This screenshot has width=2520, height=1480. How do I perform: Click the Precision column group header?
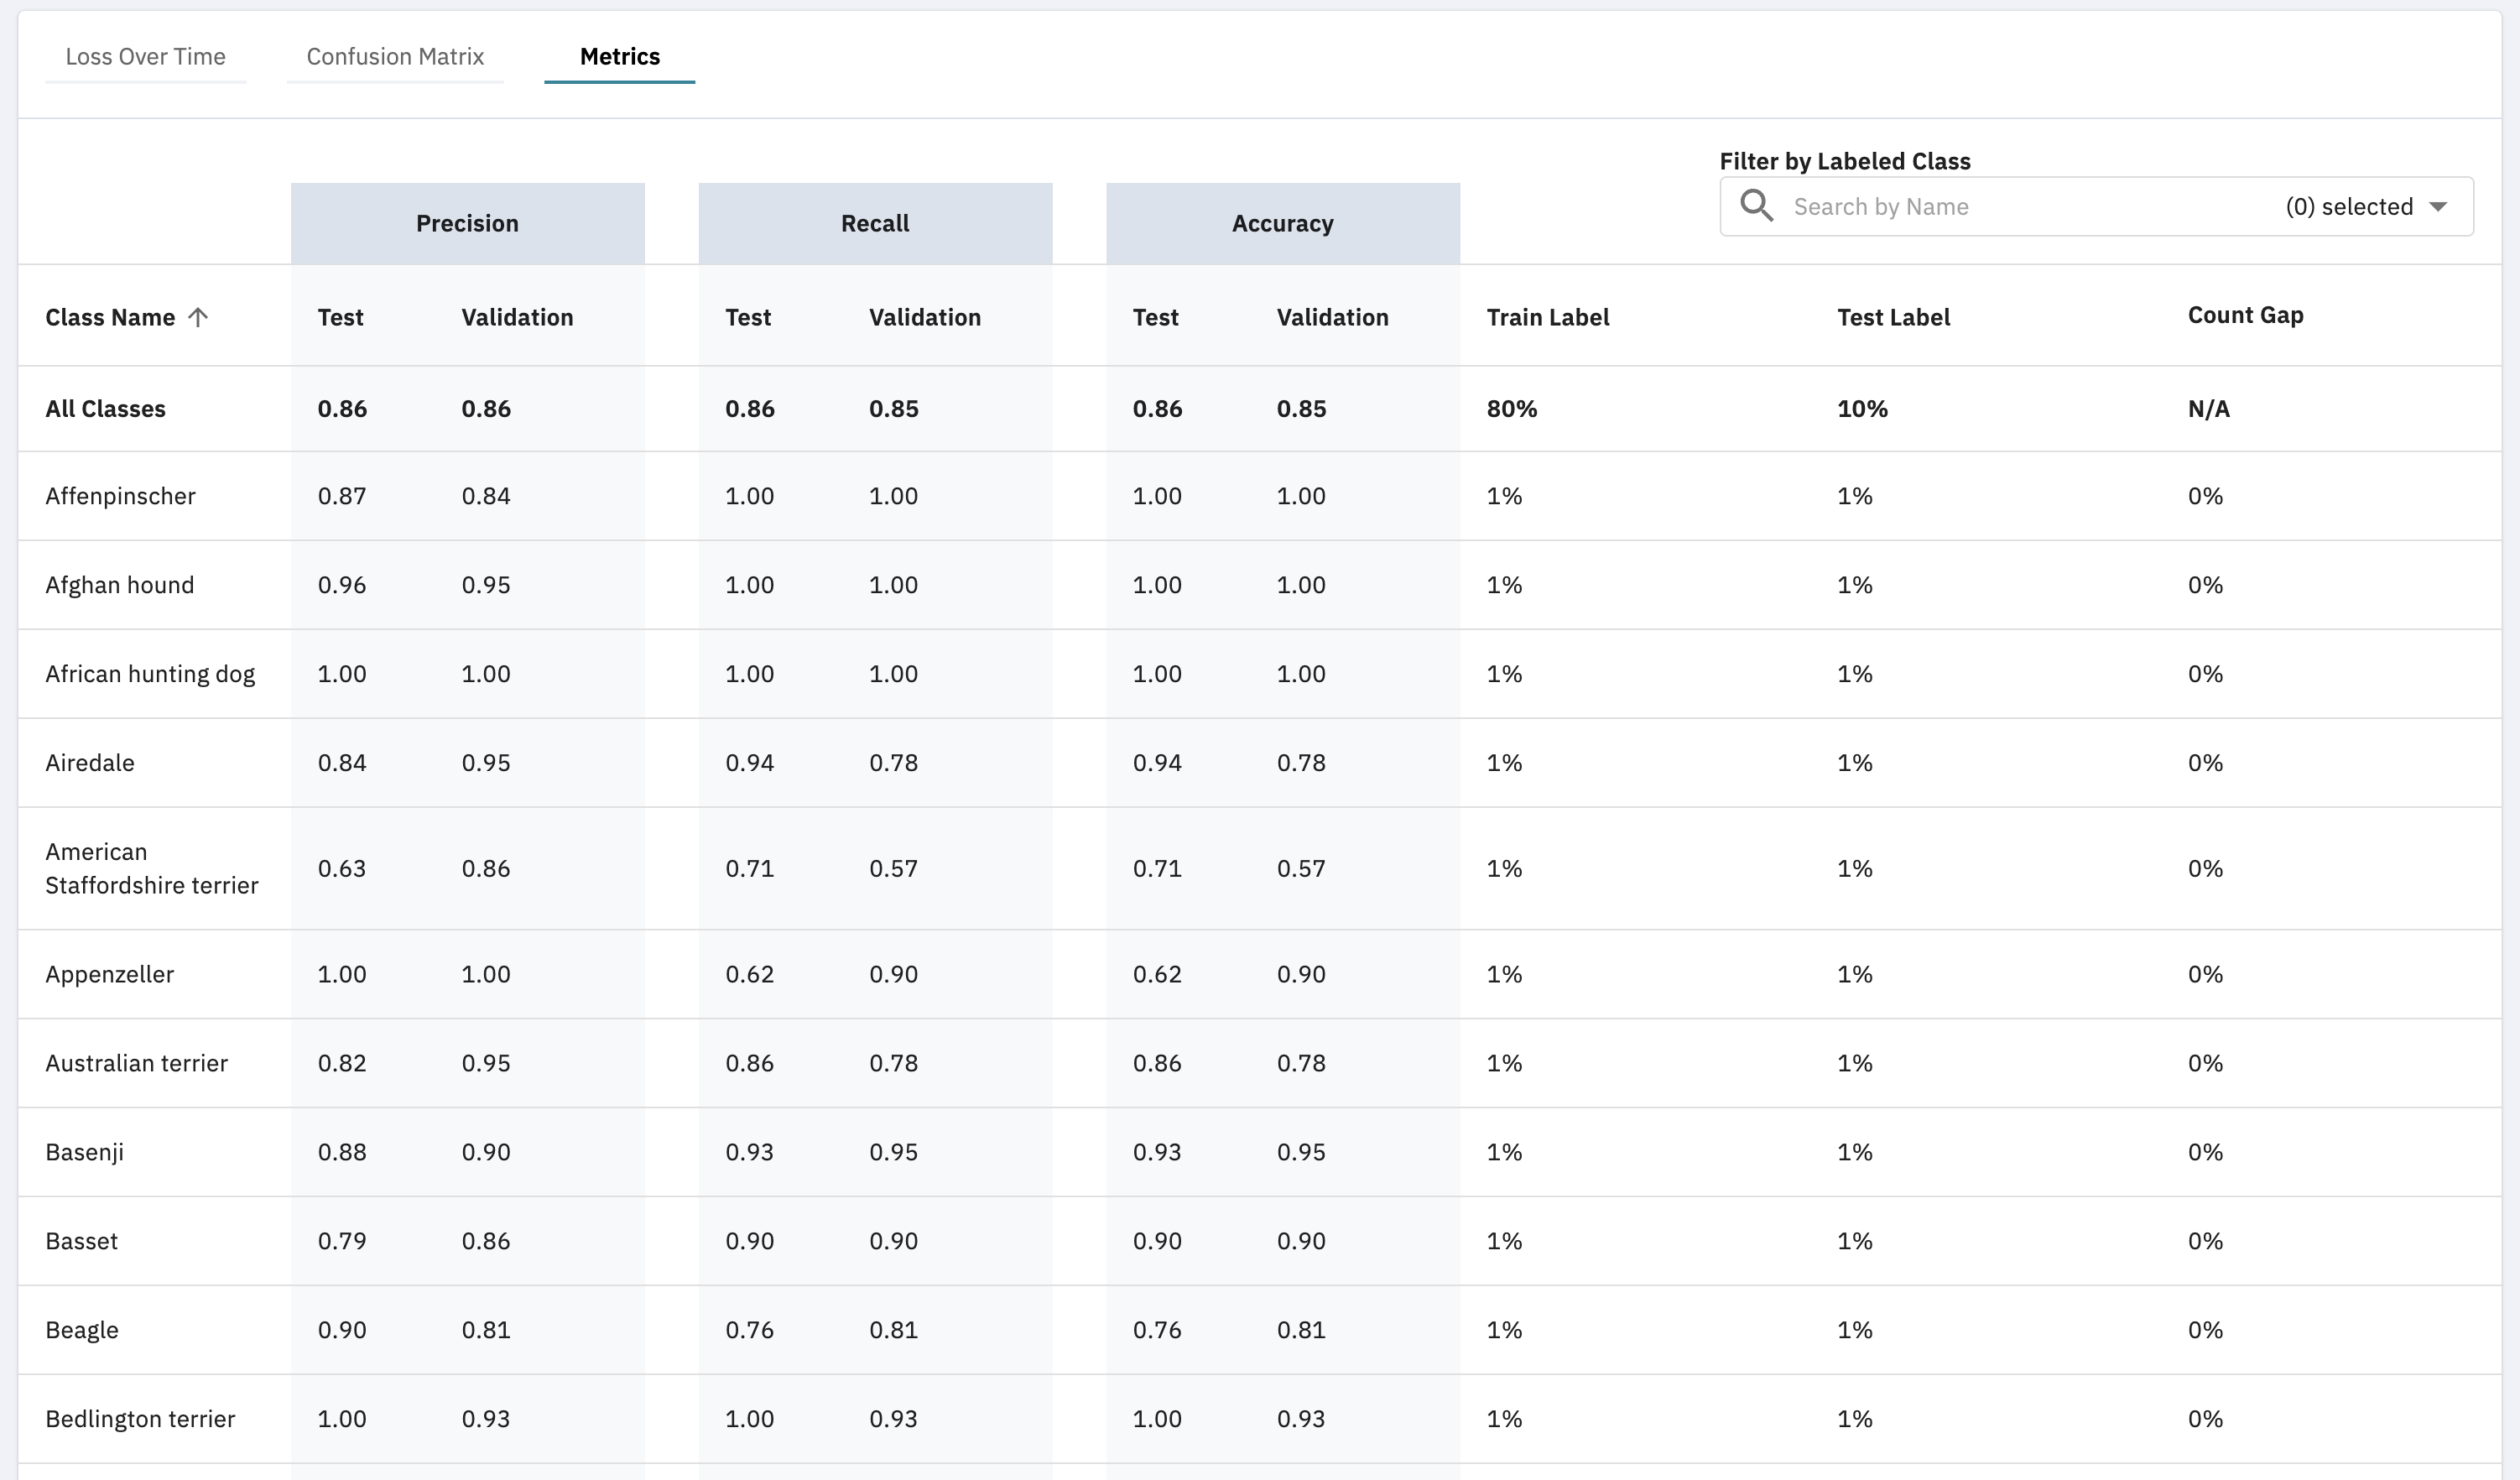(467, 223)
